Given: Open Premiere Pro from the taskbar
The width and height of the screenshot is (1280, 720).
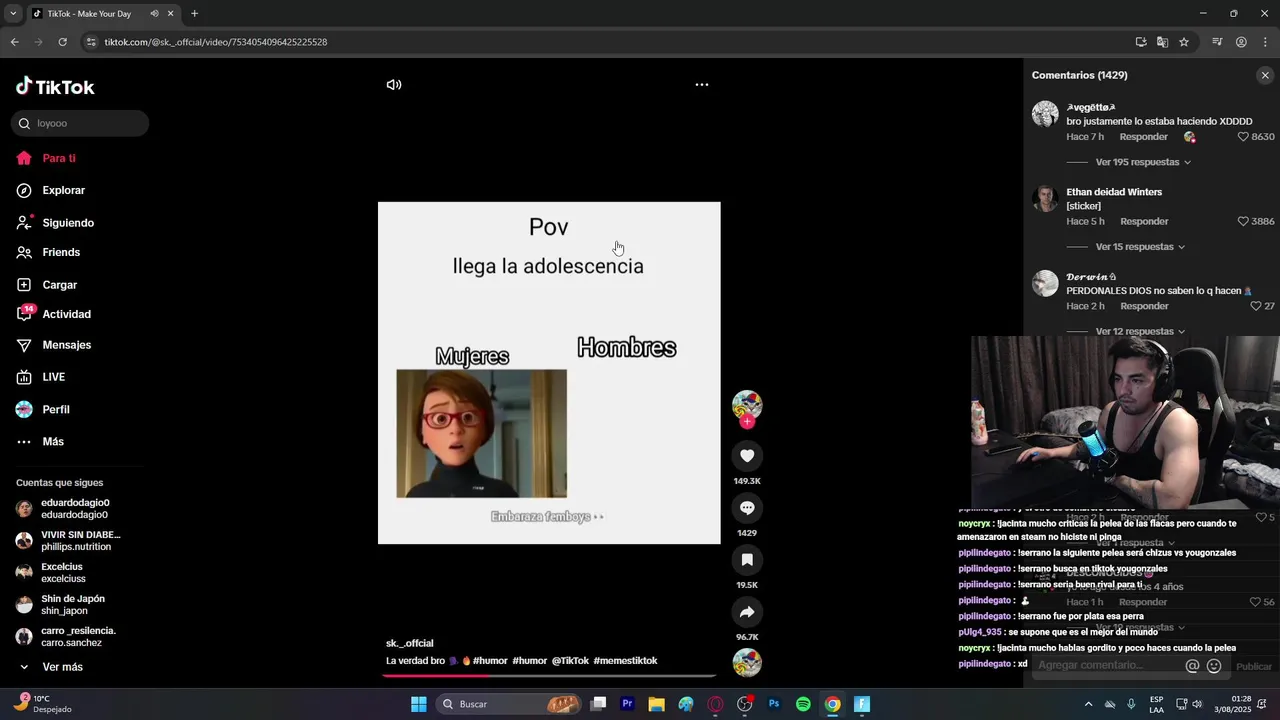Looking at the screenshot, I should coord(627,704).
